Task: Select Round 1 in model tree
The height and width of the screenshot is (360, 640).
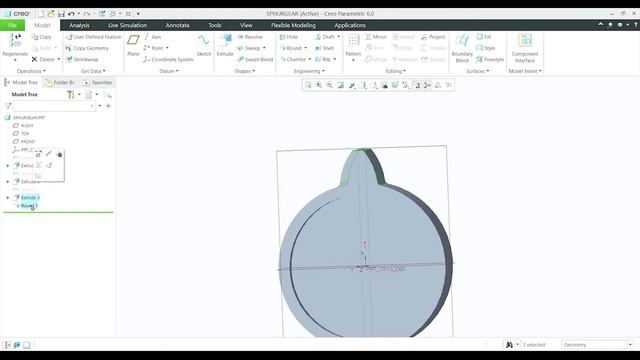Action: coord(29,206)
